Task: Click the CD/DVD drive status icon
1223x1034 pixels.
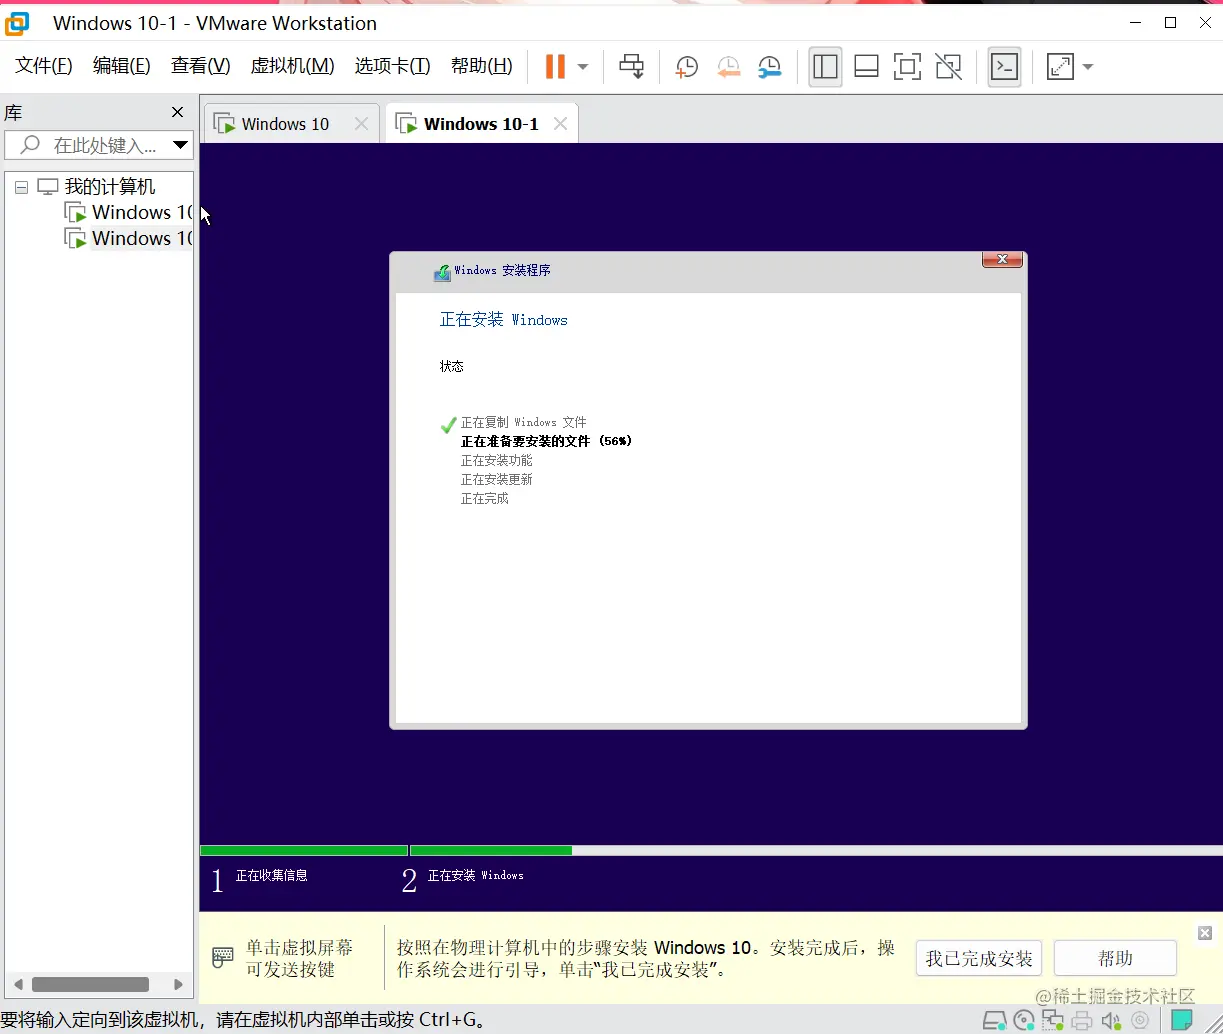Action: pyautogui.click(x=1024, y=1021)
